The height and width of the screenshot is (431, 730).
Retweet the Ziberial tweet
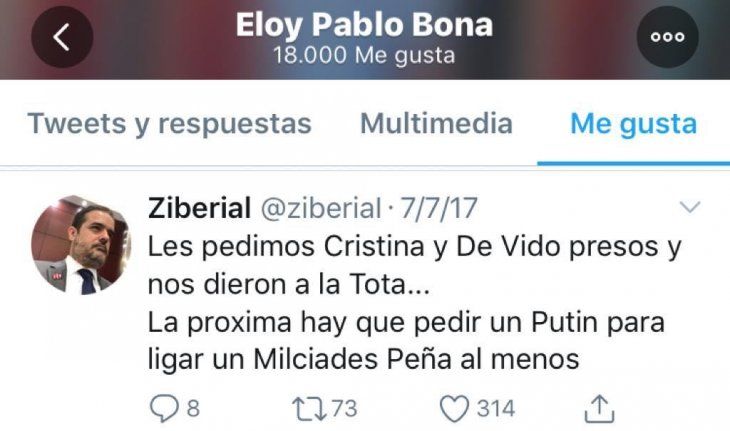click(x=309, y=408)
